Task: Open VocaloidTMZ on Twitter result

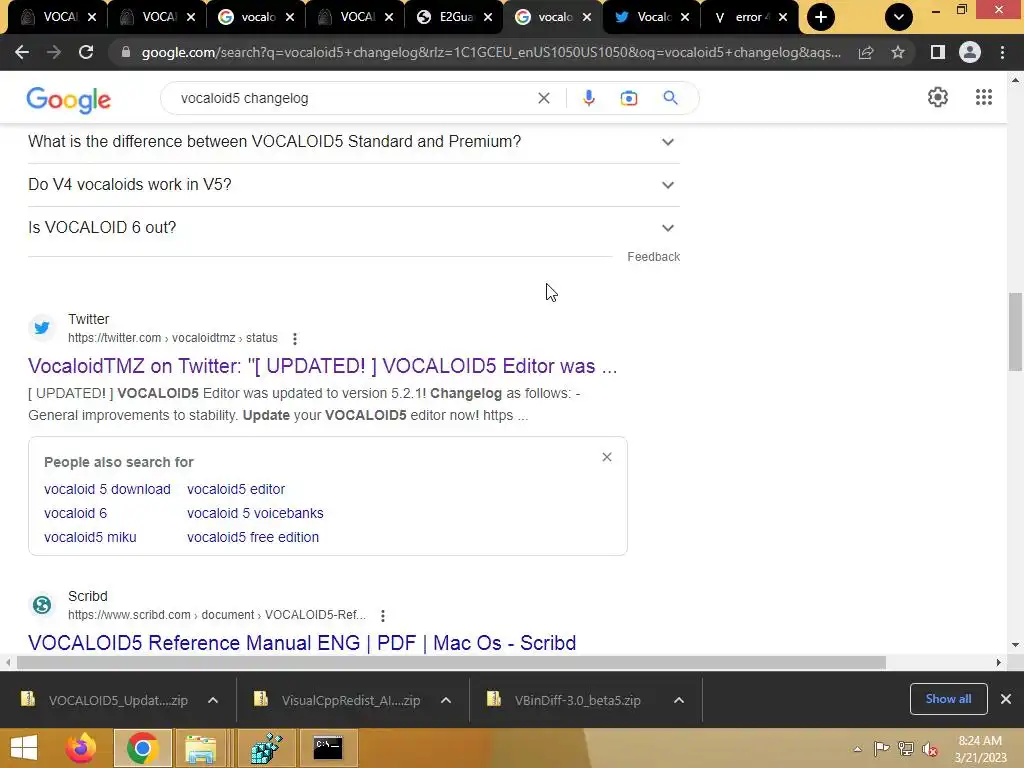Action: click(323, 366)
